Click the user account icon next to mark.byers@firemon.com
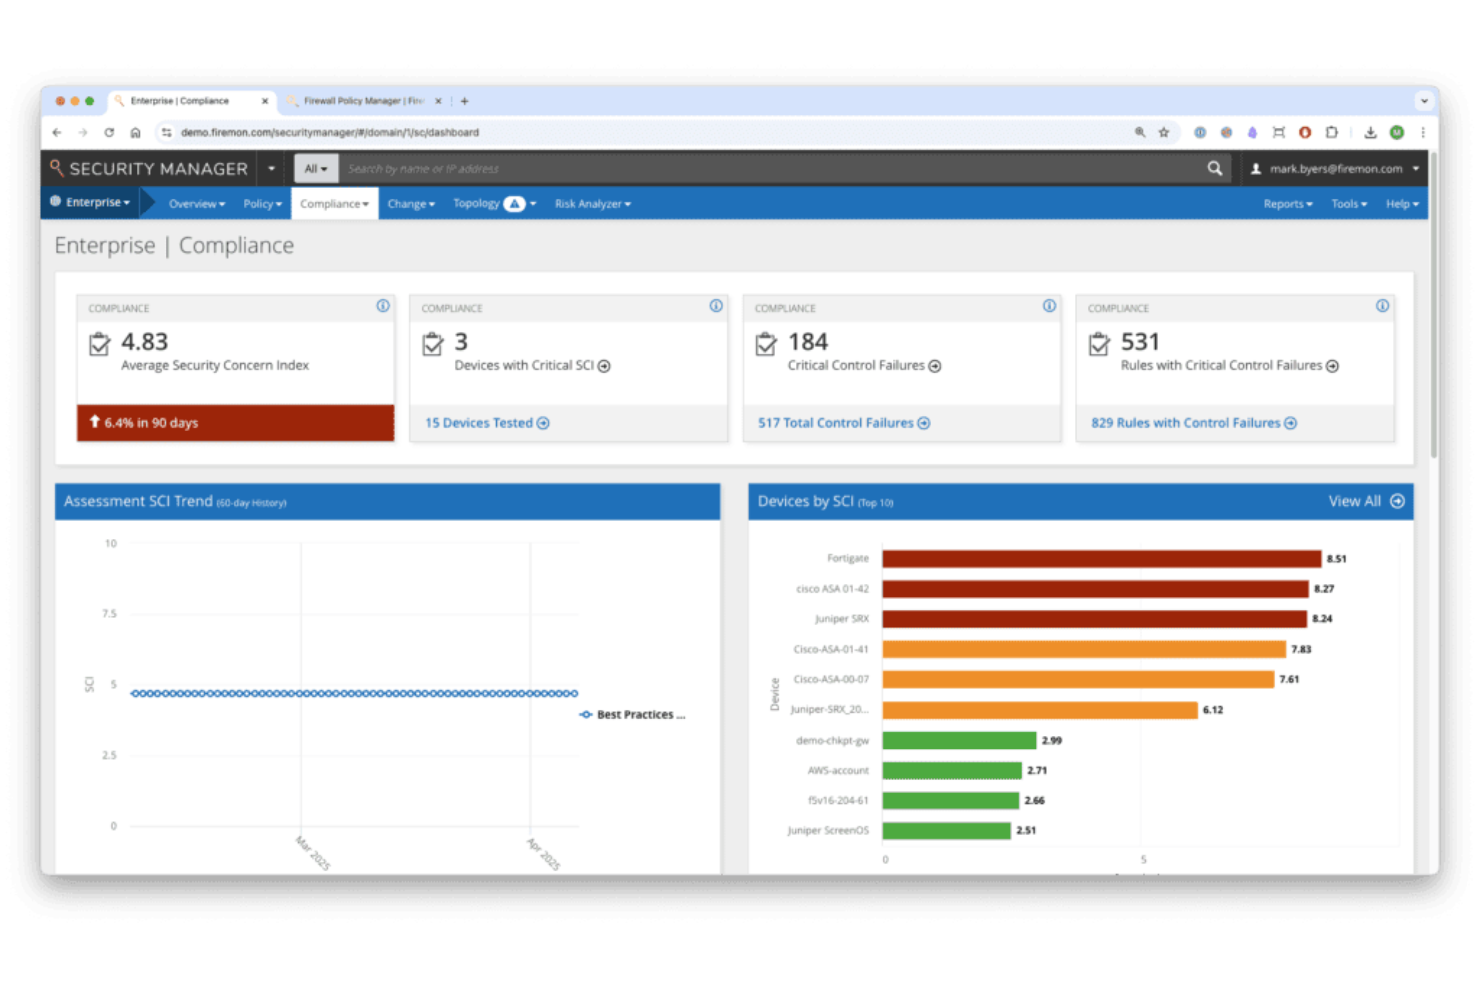This screenshot has height=987, width=1480. click(x=1256, y=168)
